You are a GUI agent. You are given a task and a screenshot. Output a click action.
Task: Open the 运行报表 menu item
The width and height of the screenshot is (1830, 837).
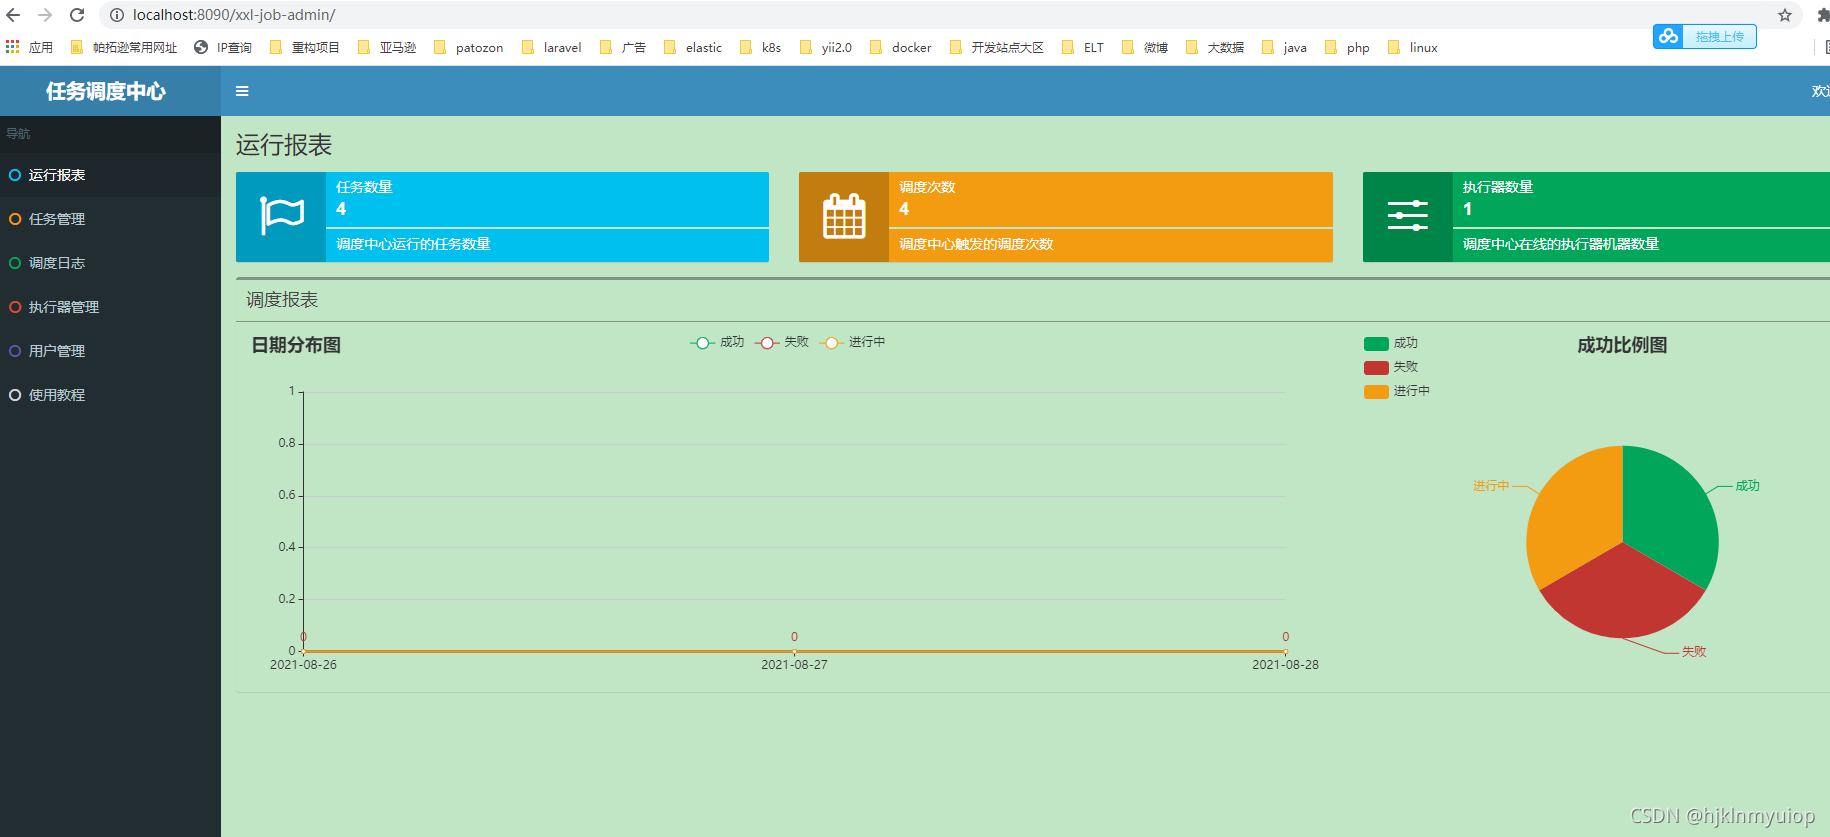(110, 175)
